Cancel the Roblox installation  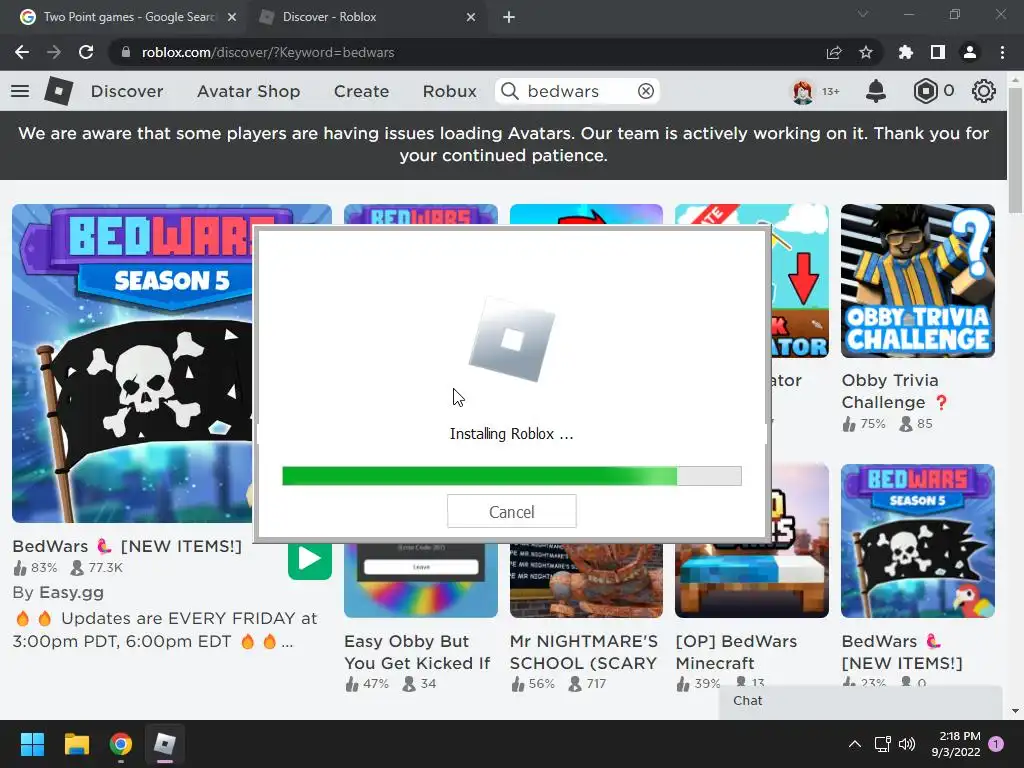(x=511, y=511)
